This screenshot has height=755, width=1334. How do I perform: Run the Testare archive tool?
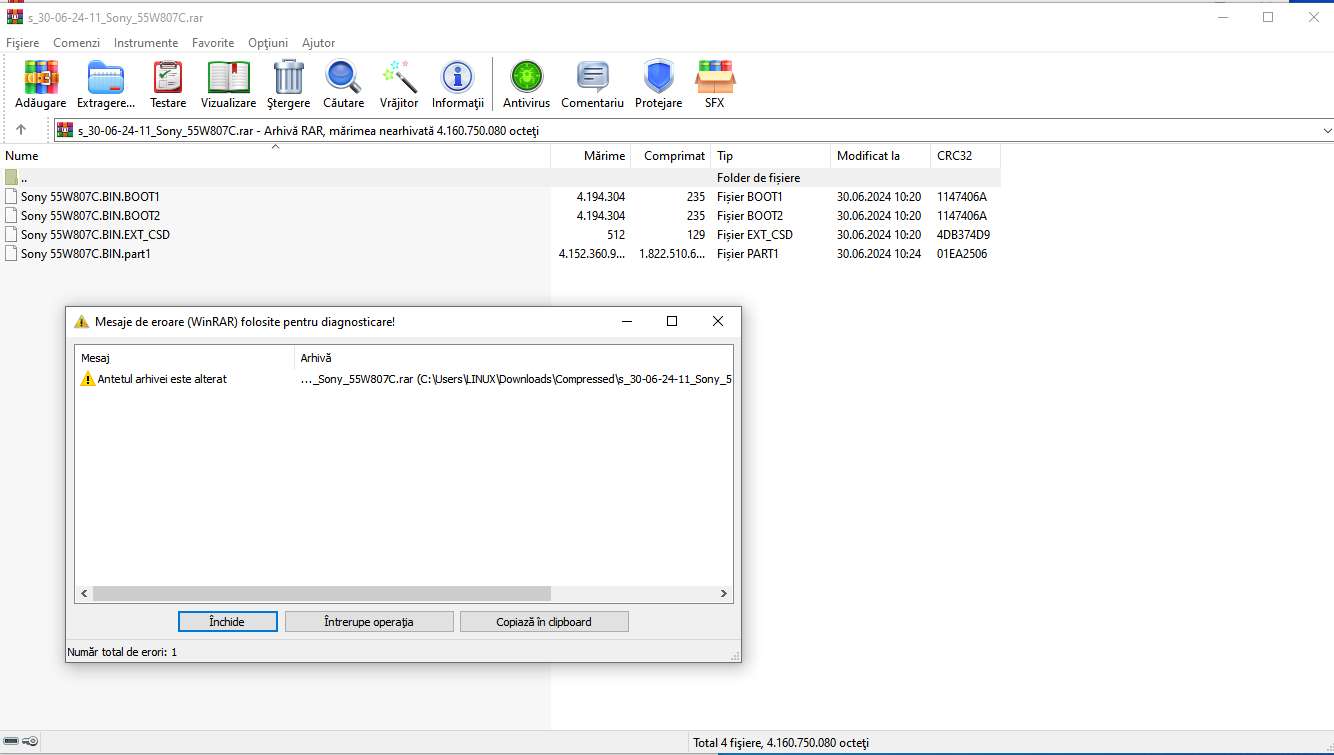(x=168, y=77)
